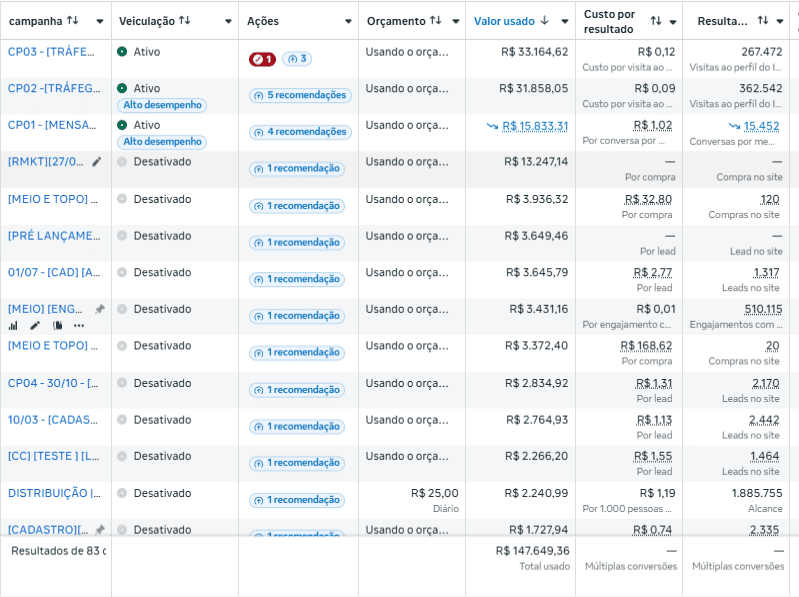Duplicate the [MEIO] [ENG campaign via copy icon
799x597 pixels.
(57, 325)
